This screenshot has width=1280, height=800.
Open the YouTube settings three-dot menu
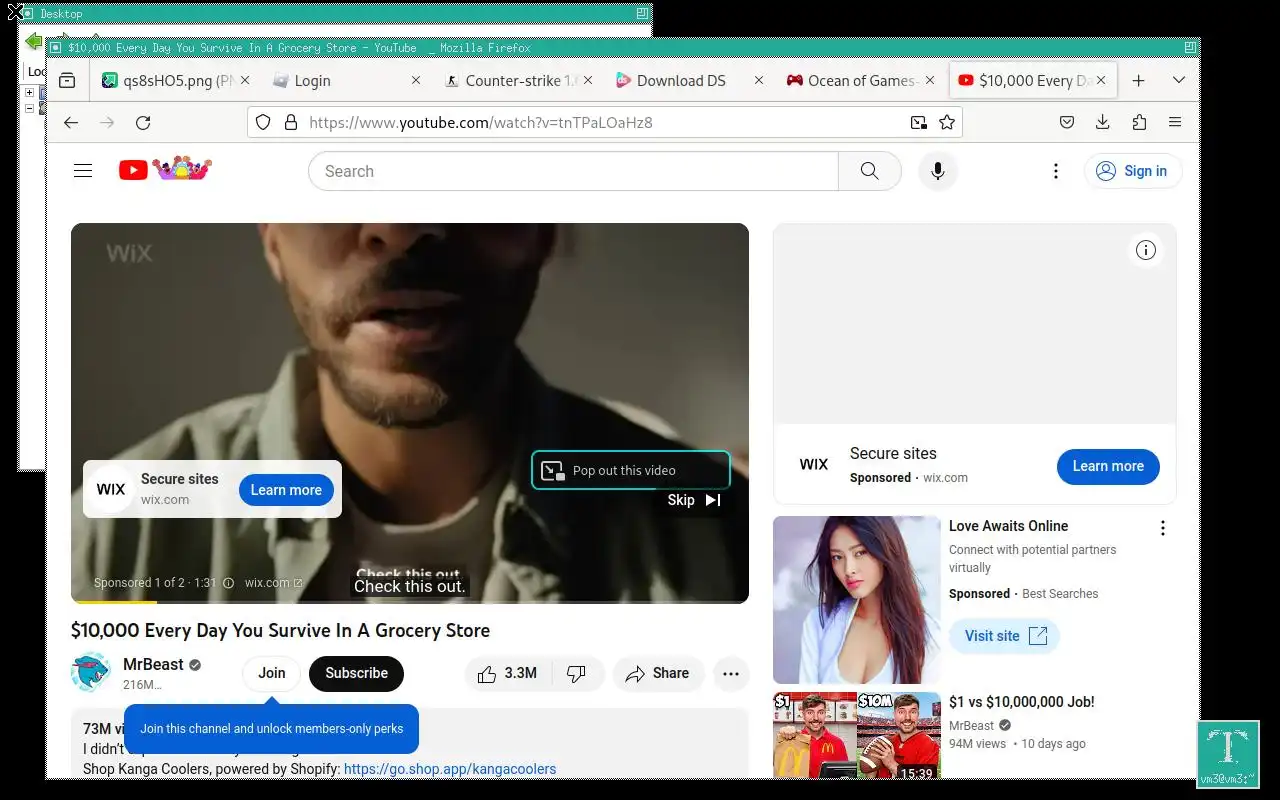(1056, 171)
